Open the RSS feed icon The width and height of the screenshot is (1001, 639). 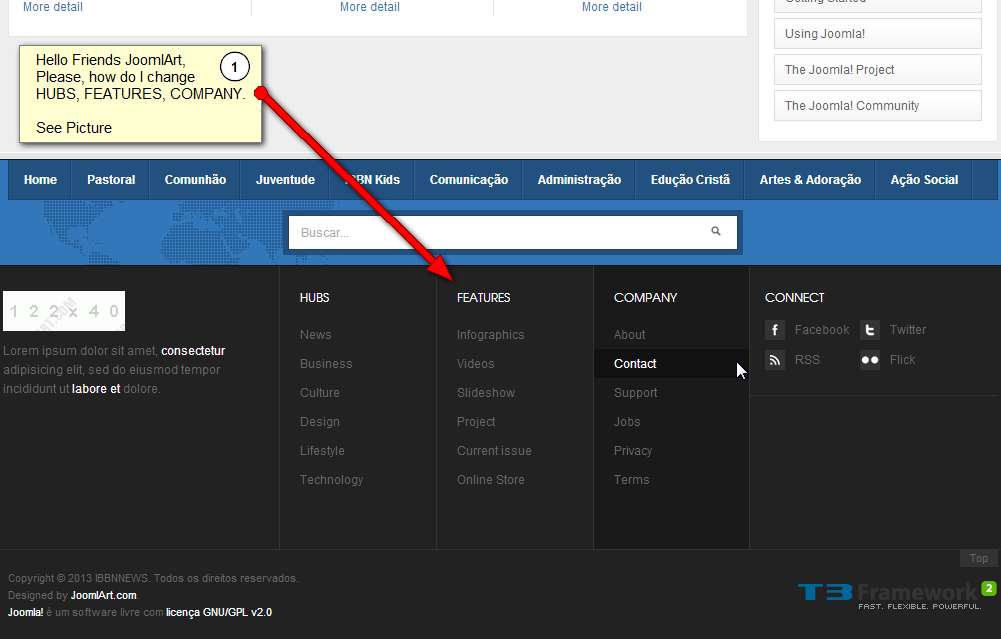tap(775, 360)
